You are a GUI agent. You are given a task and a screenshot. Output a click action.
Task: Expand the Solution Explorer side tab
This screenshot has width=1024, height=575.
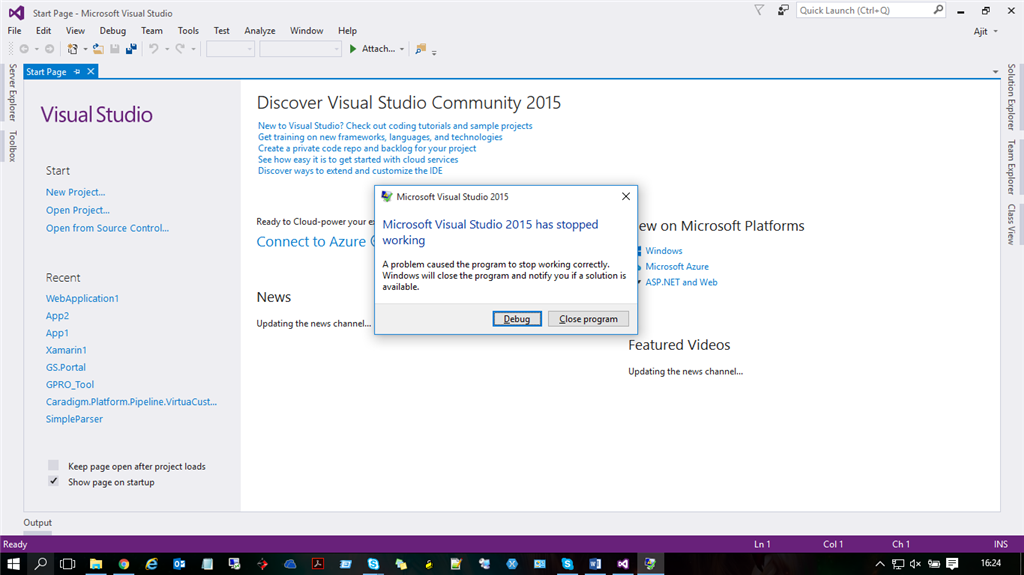click(x=1011, y=96)
